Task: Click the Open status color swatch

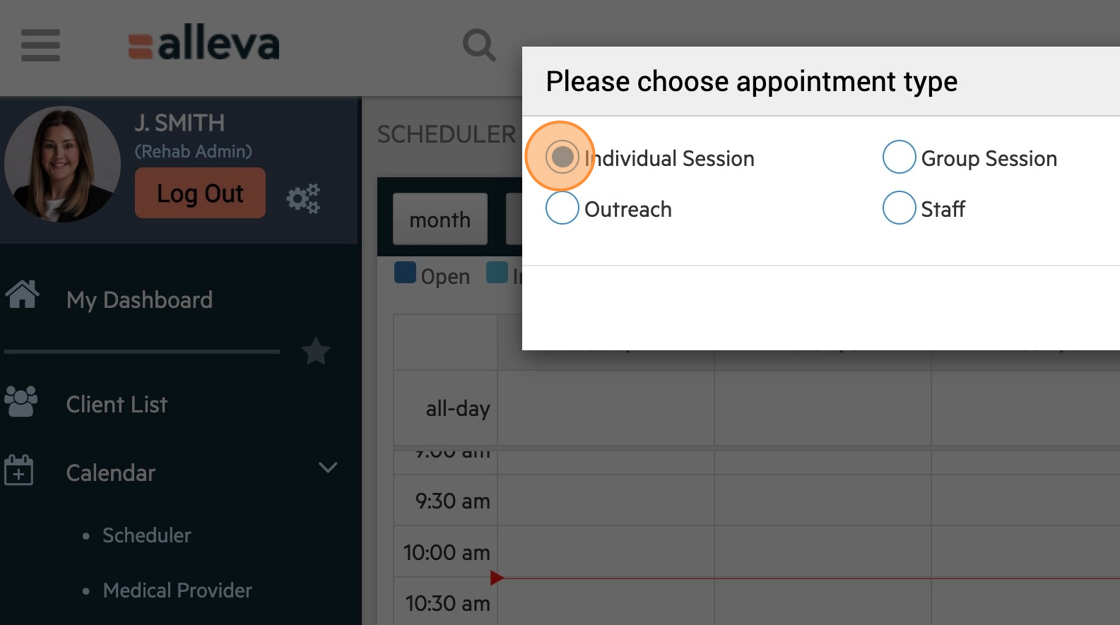Action: point(405,273)
